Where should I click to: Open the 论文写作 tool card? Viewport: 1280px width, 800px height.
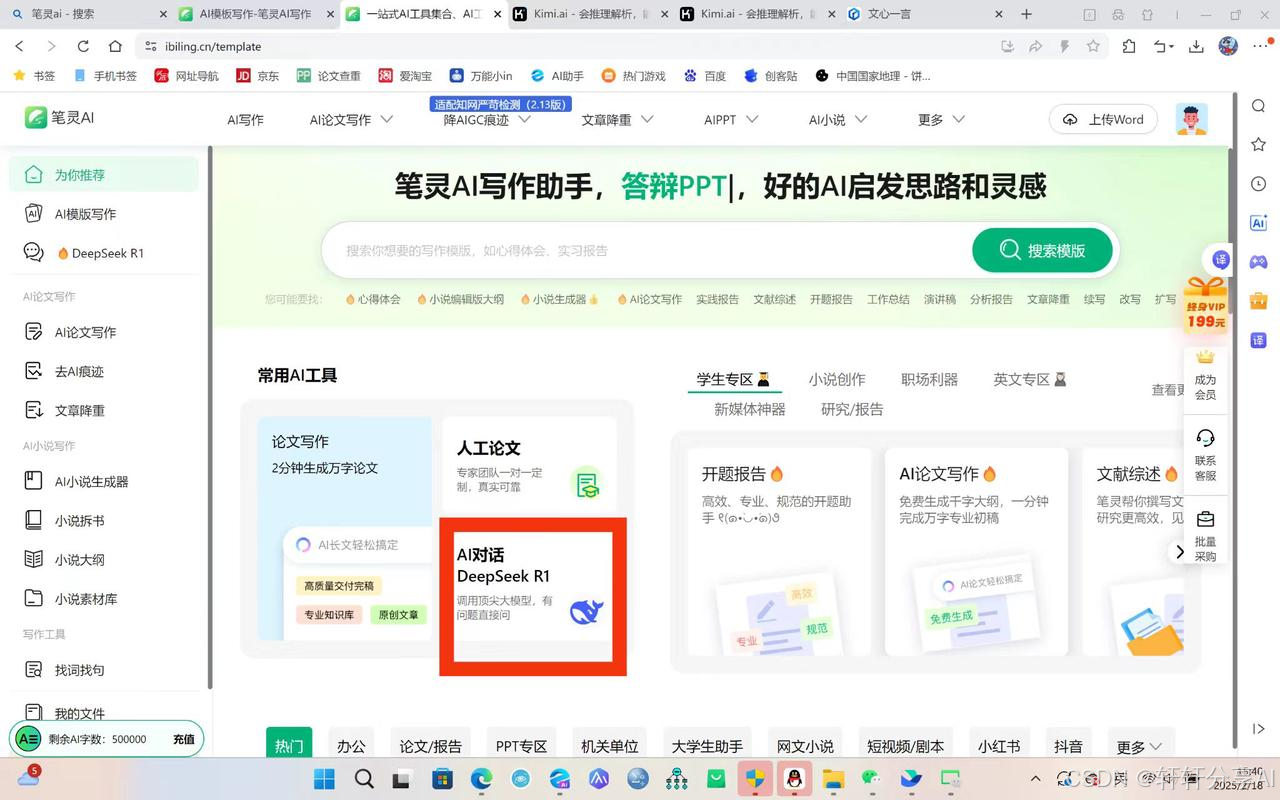[345, 528]
